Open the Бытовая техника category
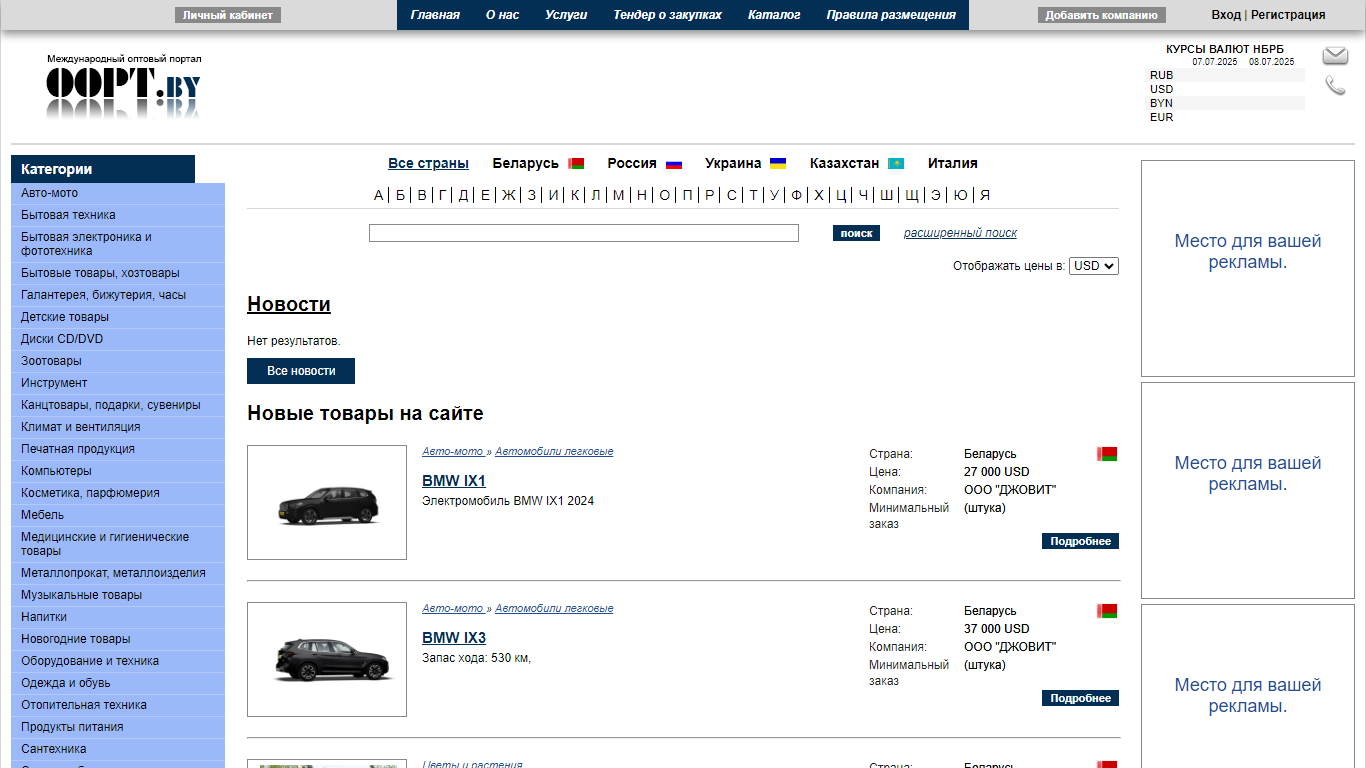 click(118, 215)
